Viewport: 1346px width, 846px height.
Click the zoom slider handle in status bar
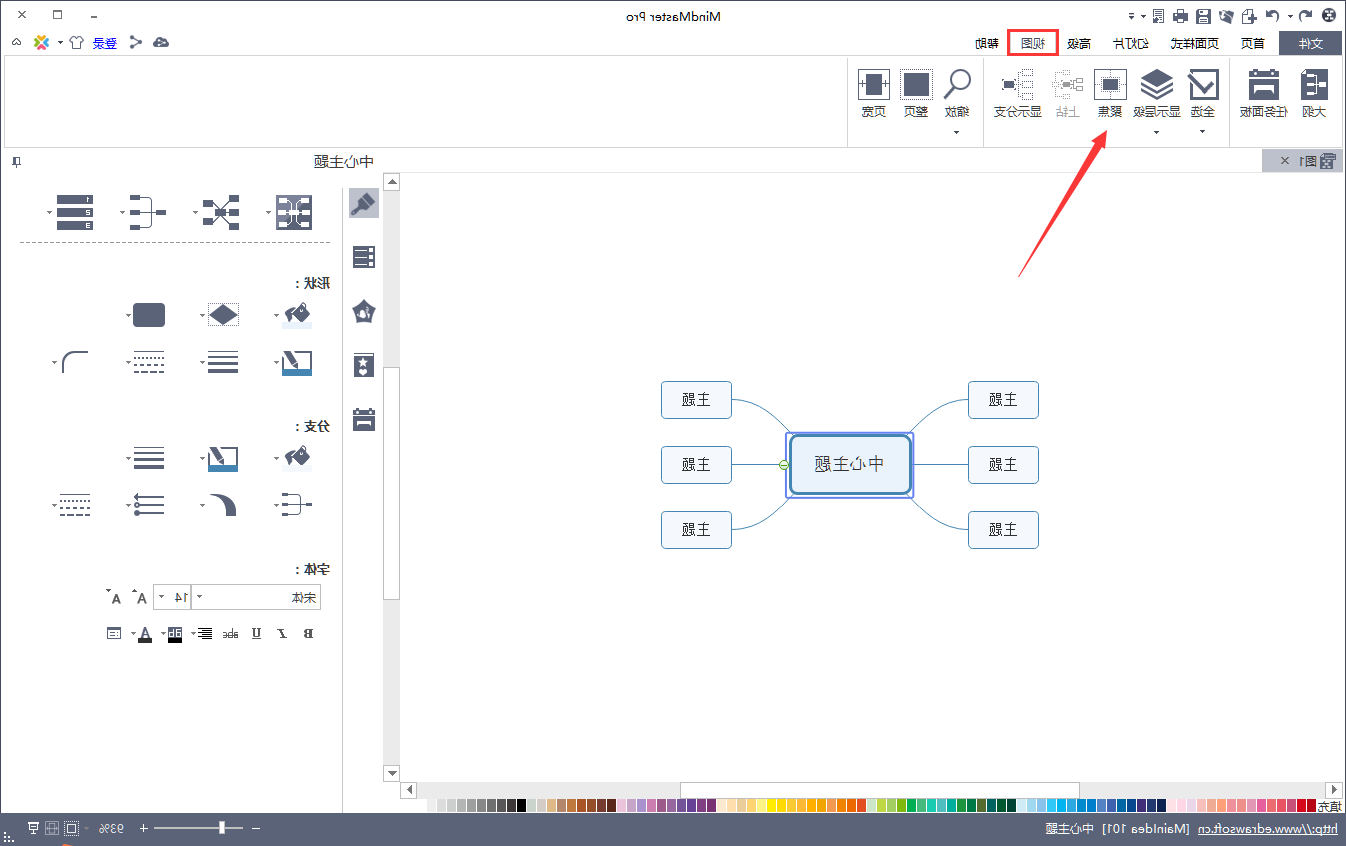pyautogui.click(x=223, y=828)
